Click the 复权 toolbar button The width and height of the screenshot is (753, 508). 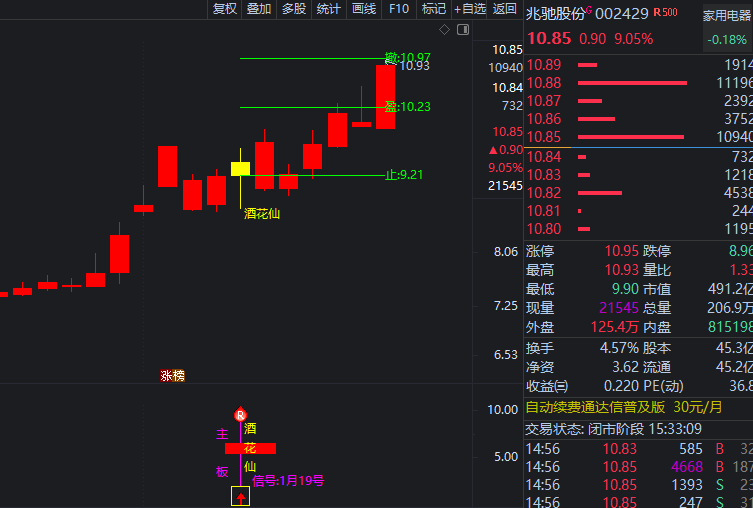[225, 9]
